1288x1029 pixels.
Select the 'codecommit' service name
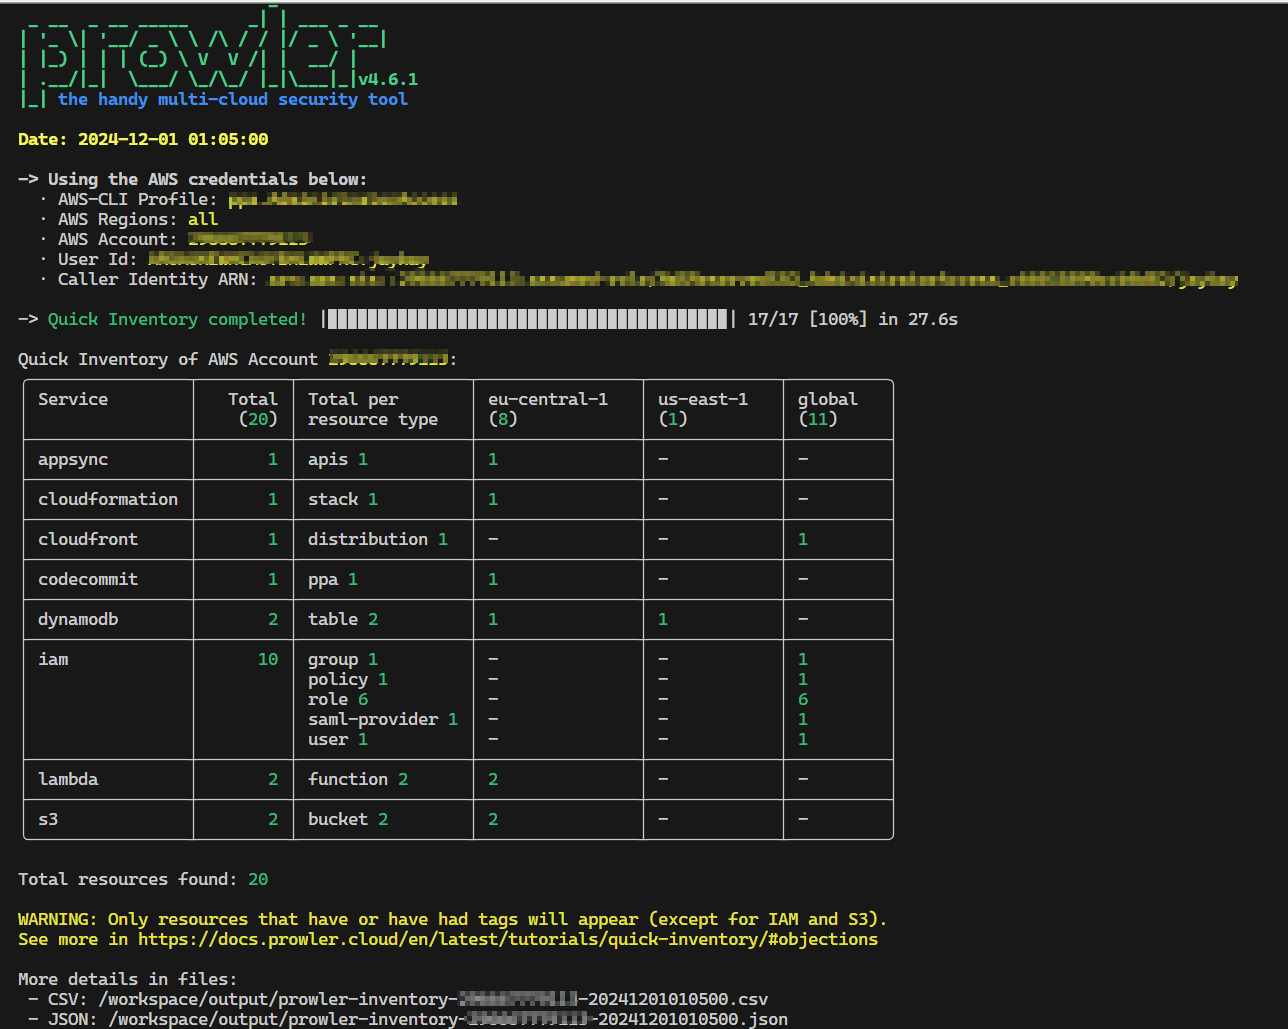click(x=88, y=579)
